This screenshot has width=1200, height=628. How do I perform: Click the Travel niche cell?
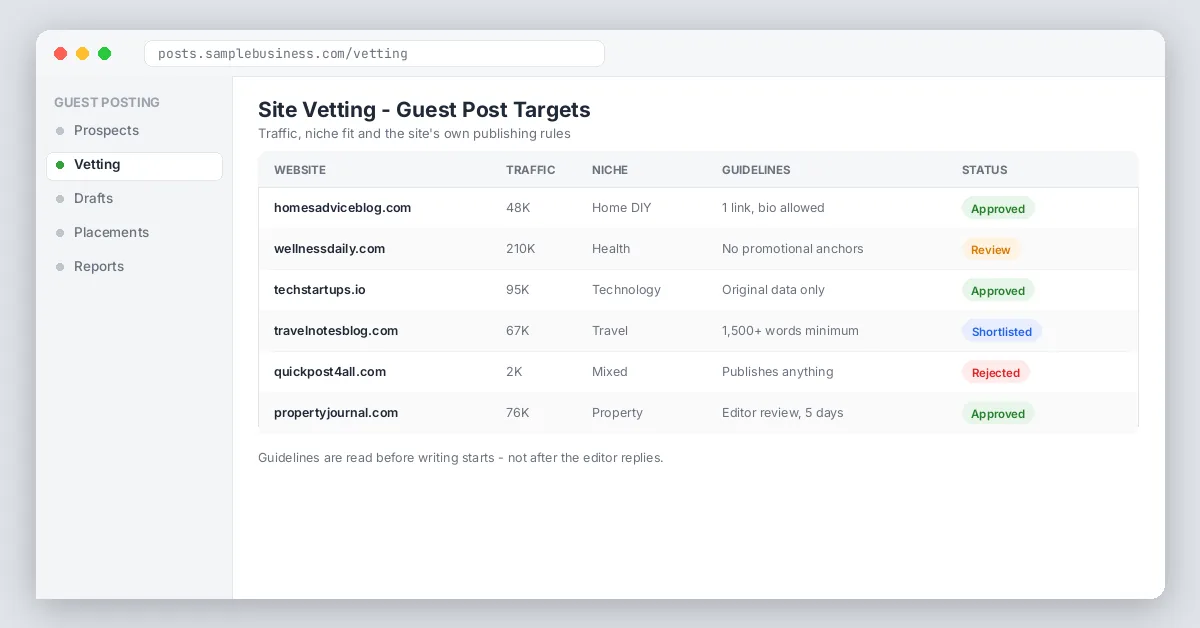(x=610, y=331)
